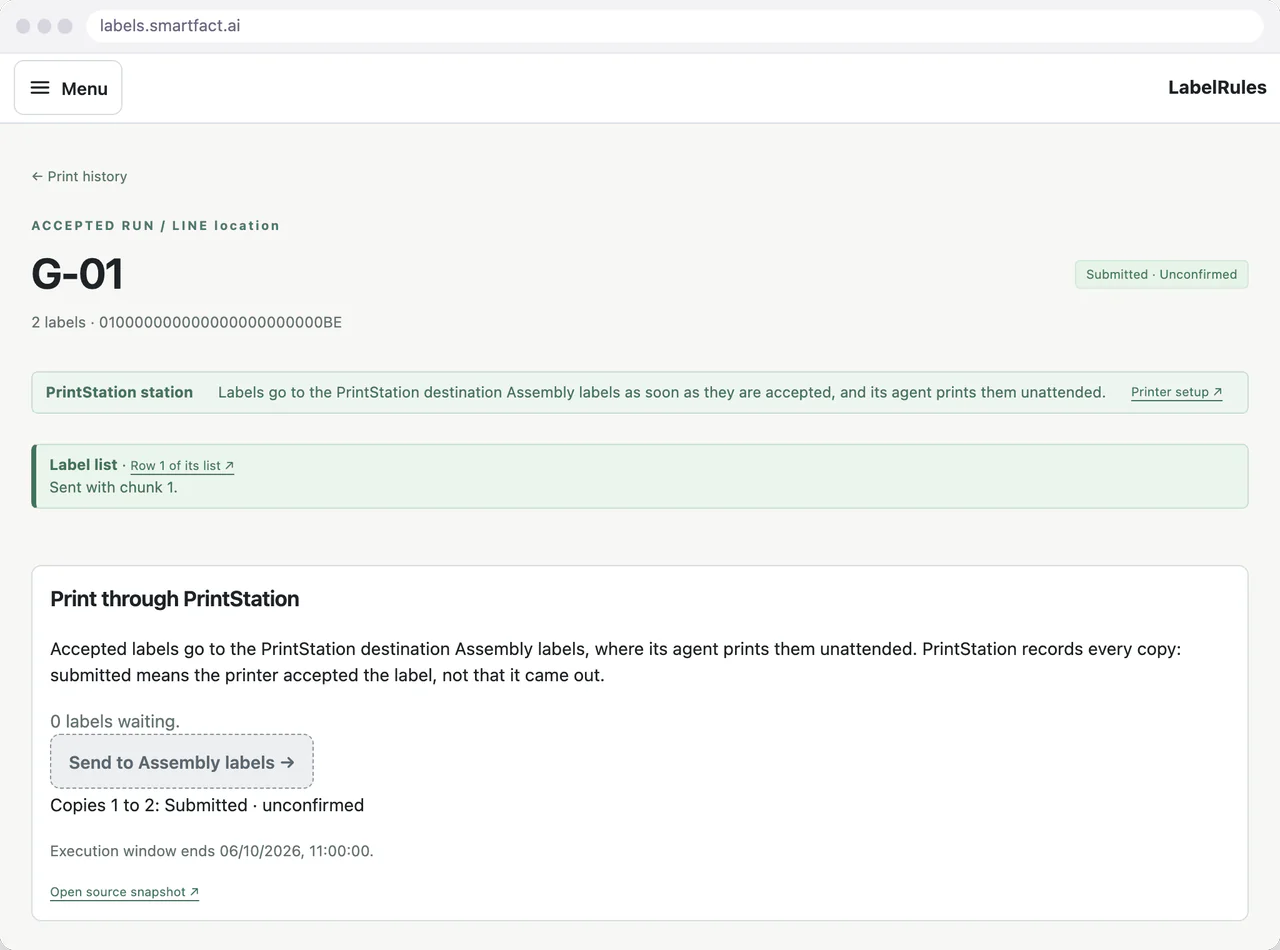Open the Printer setup link
Image resolution: width=1280 pixels, height=950 pixels.
(x=1176, y=392)
